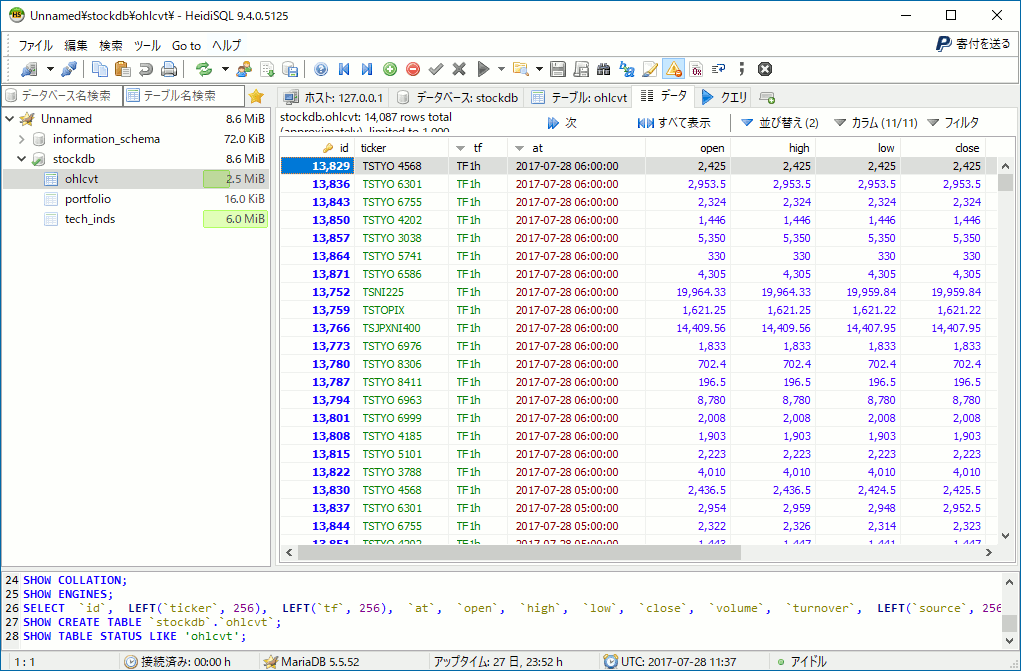Click the green Refresh icon
The height and width of the screenshot is (671, 1021).
204,69
